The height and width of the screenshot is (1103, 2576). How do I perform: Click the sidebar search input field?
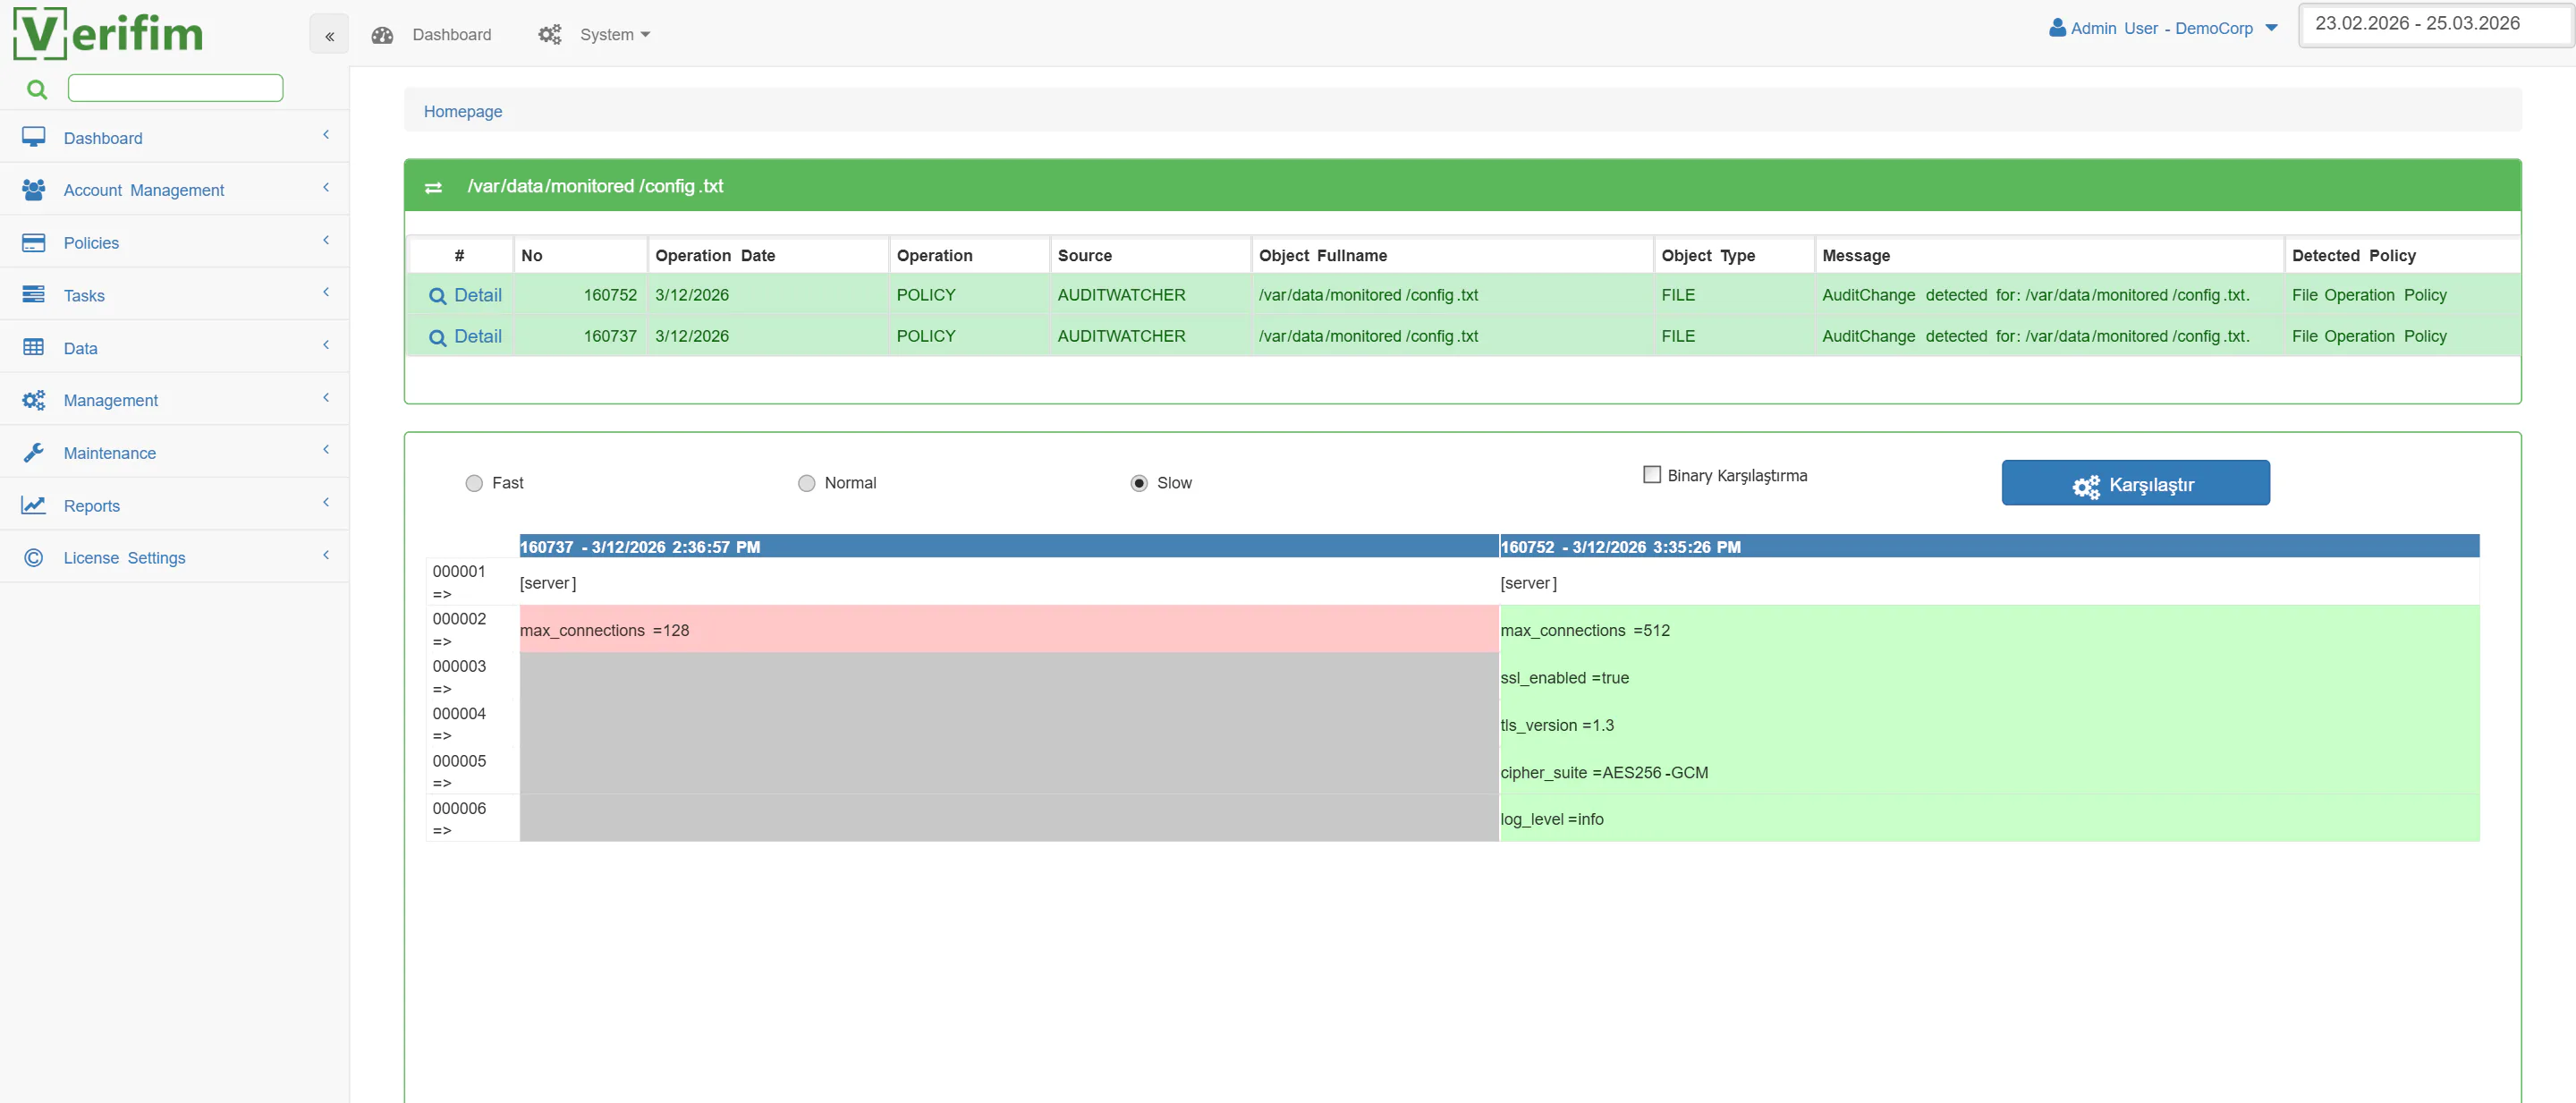coord(175,88)
